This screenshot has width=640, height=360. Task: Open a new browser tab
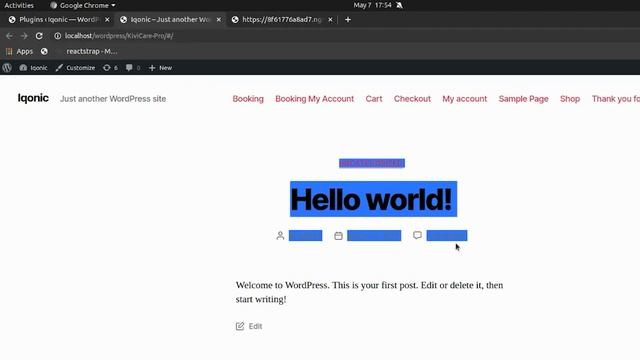point(348,20)
